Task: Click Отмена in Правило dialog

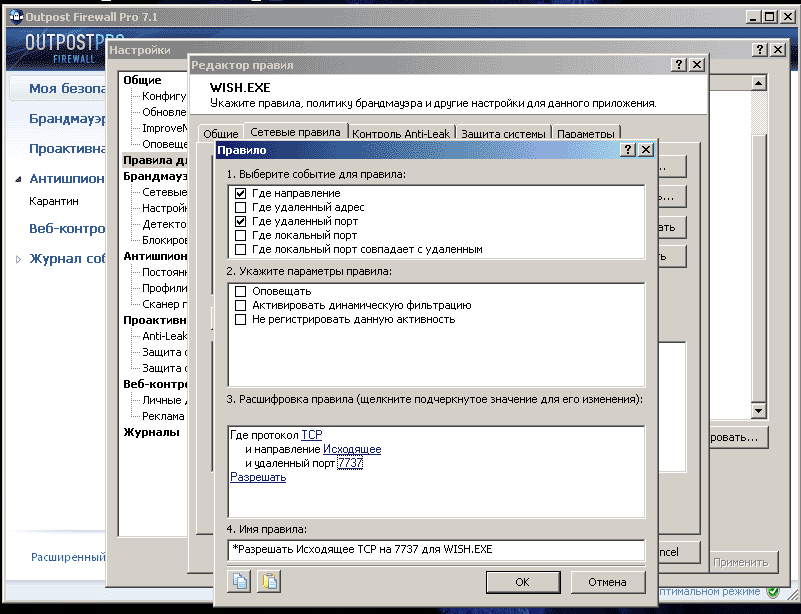Action: (x=607, y=582)
